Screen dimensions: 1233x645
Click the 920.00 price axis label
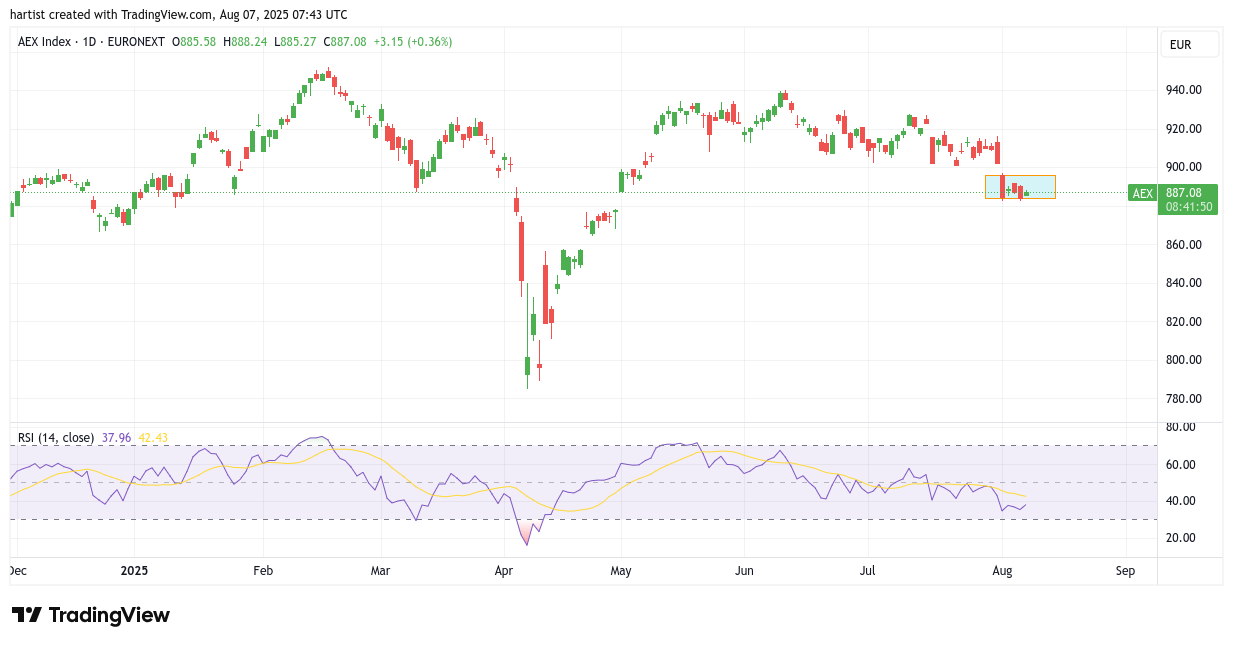click(1184, 129)
